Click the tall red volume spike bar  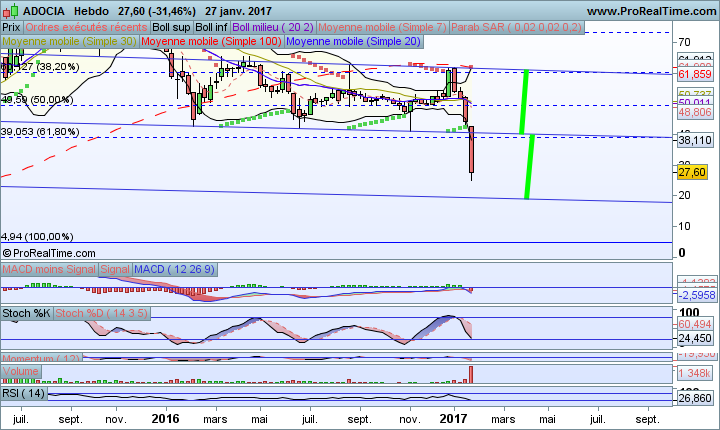[471, 374]
